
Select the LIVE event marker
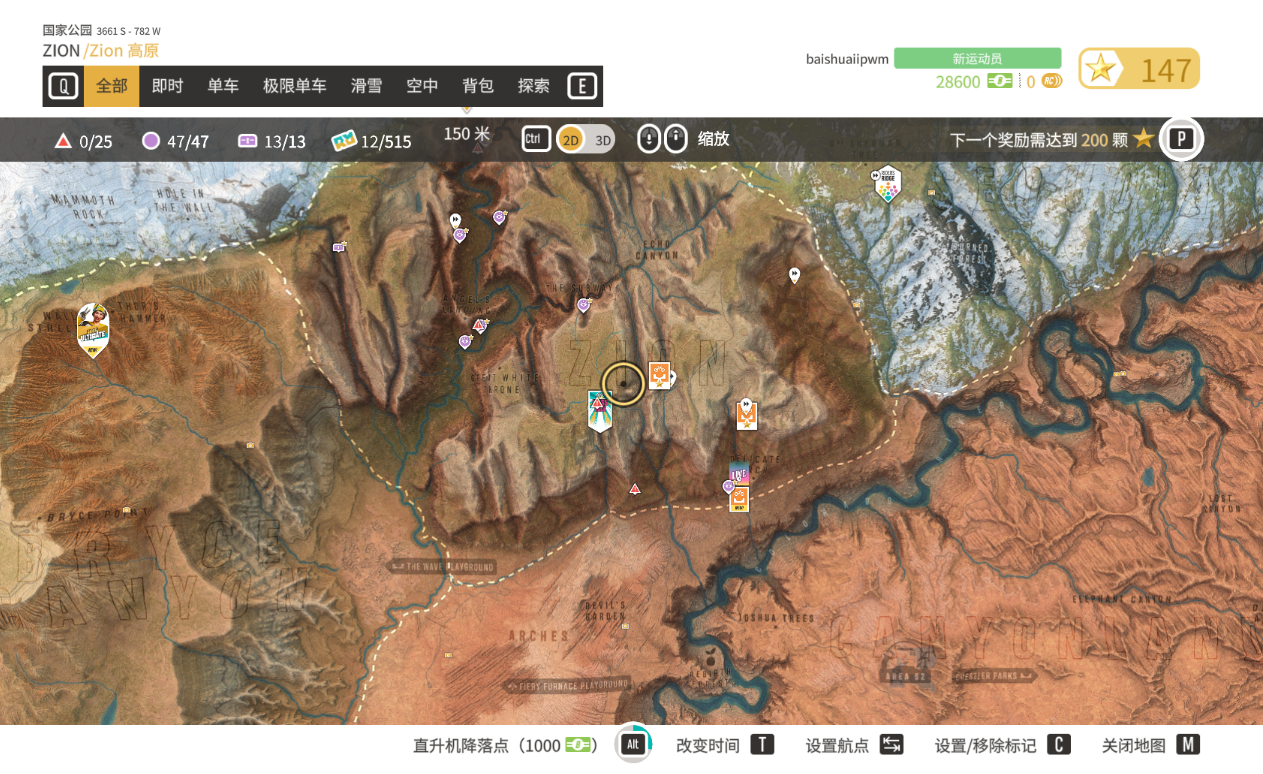tap(739, 473)
